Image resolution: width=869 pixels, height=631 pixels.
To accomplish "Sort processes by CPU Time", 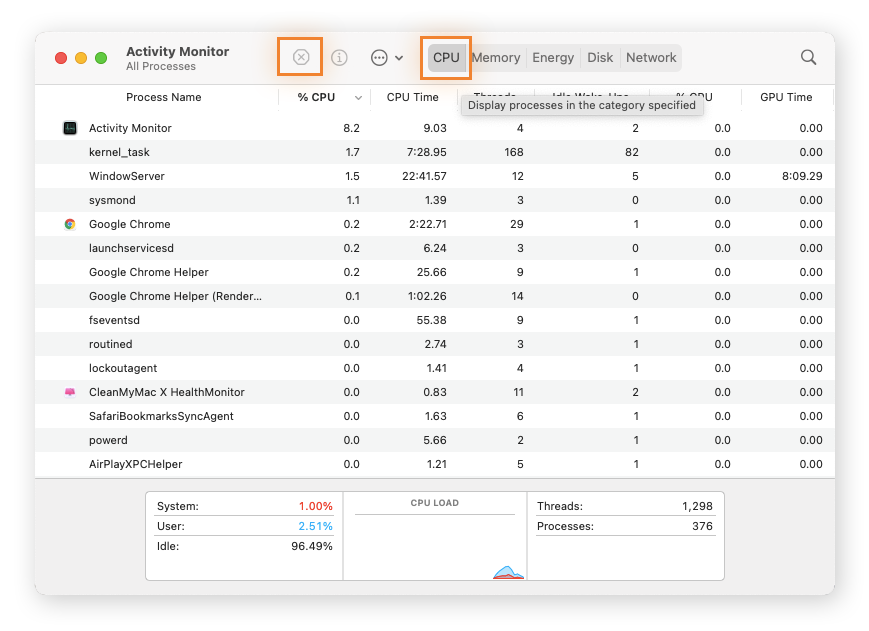I will pos(412,97).
